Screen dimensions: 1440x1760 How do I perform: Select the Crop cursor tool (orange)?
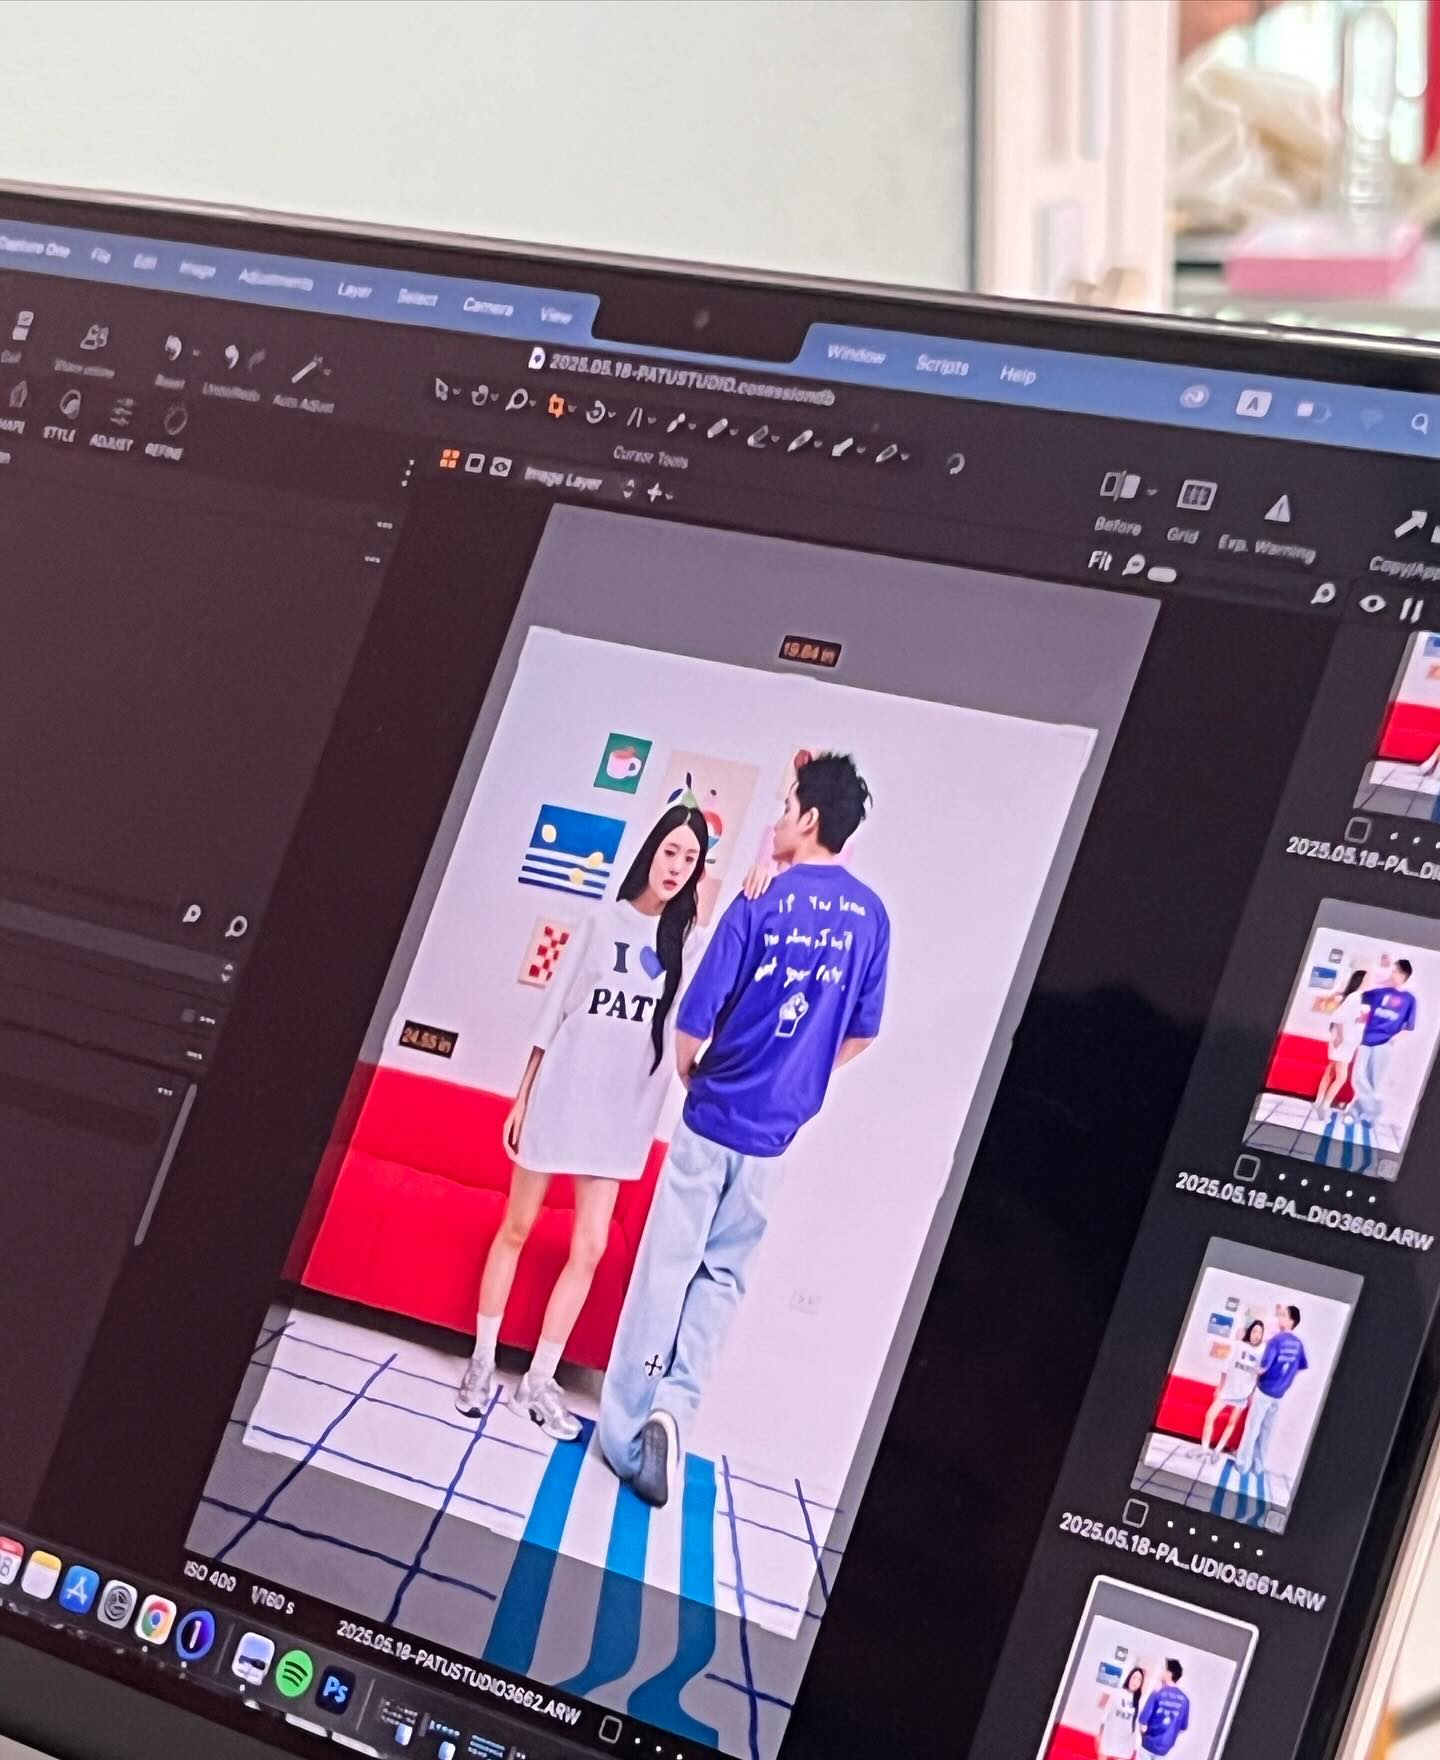pyautogui.click(x=555, y=406)
